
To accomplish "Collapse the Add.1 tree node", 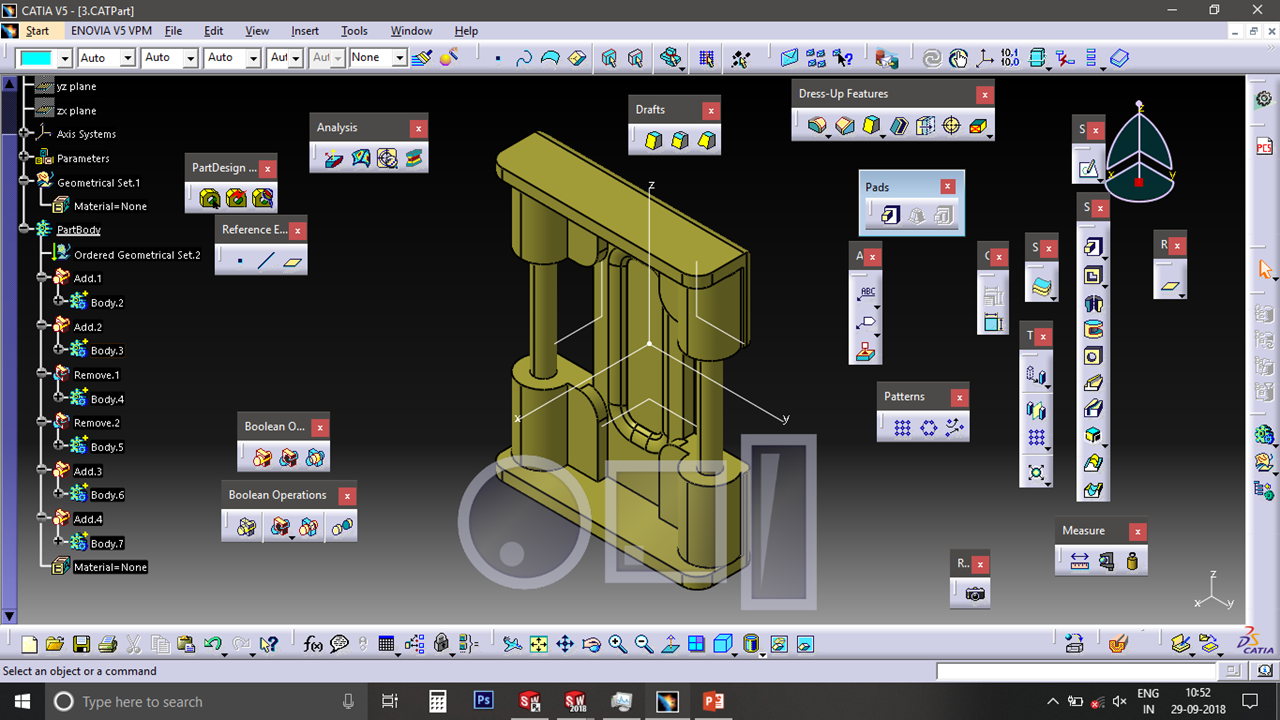I will pyautogui.click(x=42, y=277).
